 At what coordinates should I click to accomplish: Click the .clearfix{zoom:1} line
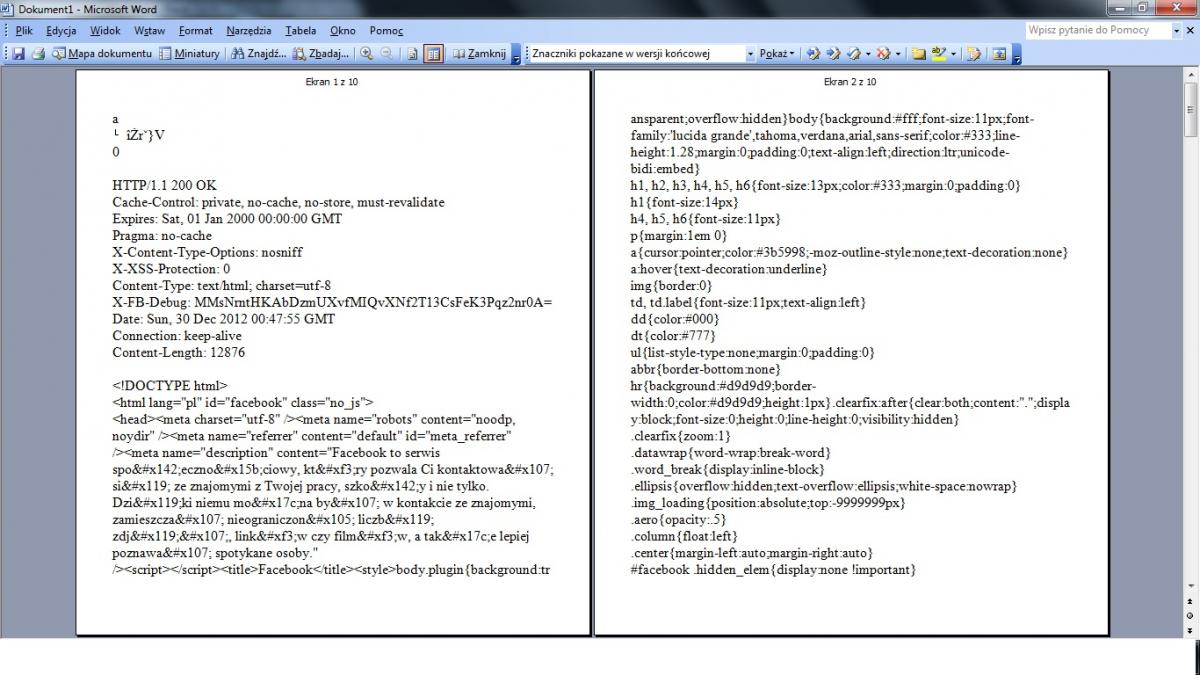point(680,436)
